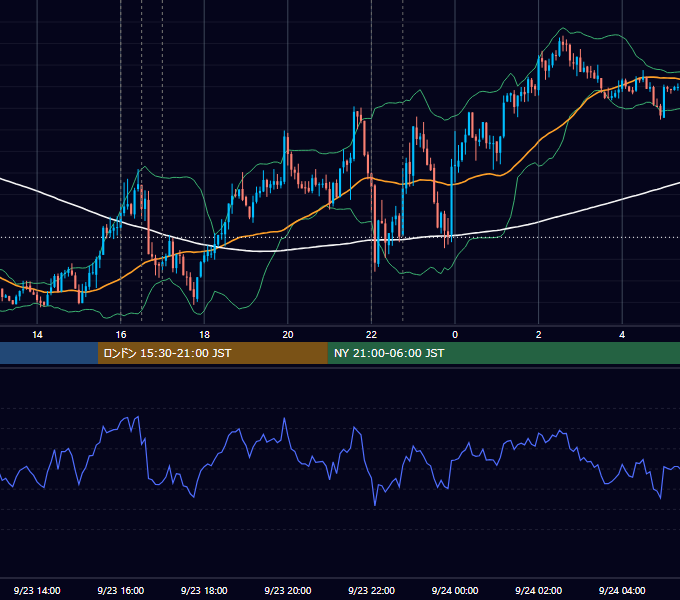680x600 pixels.
Task: Click the 9/23 18:00 date label
Action: (x=204, y=590)
